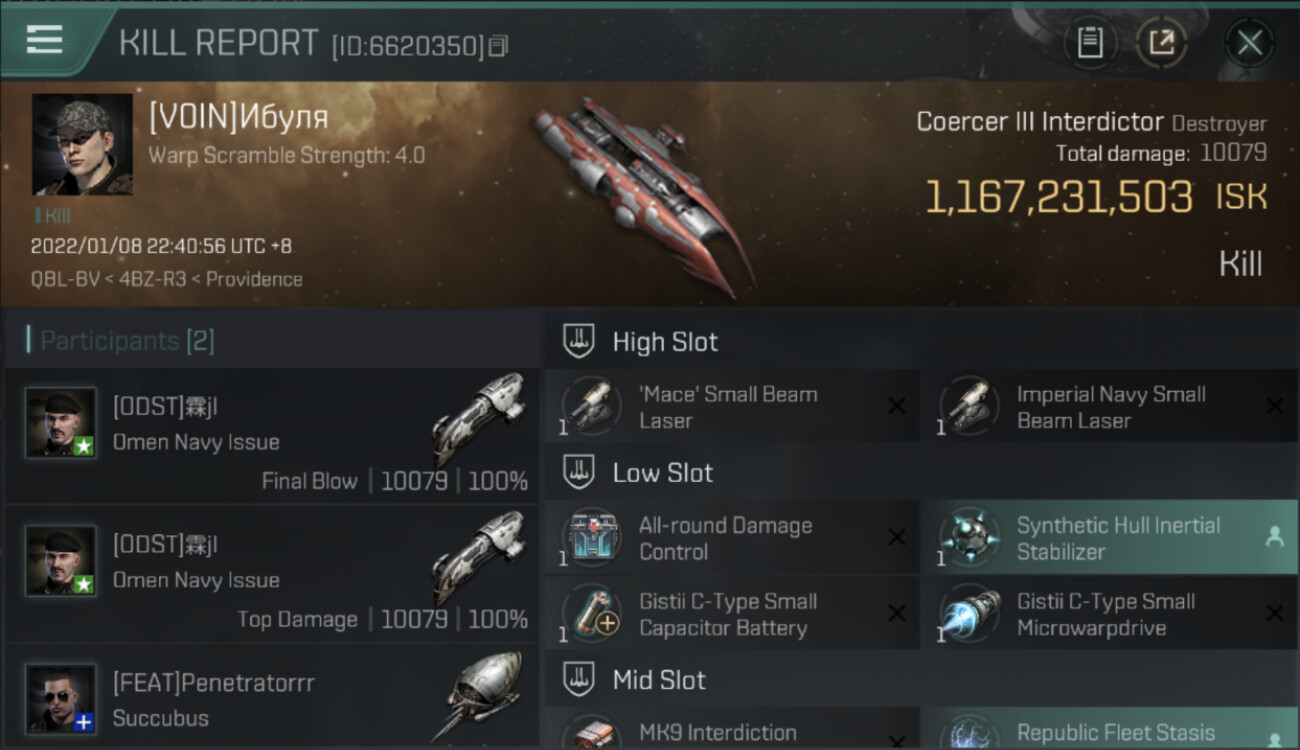Screen dimensions: 1300x750
Task: Click X mark beside All-round Damage Control
Action: pyautogui.click(x=897, y=537)
